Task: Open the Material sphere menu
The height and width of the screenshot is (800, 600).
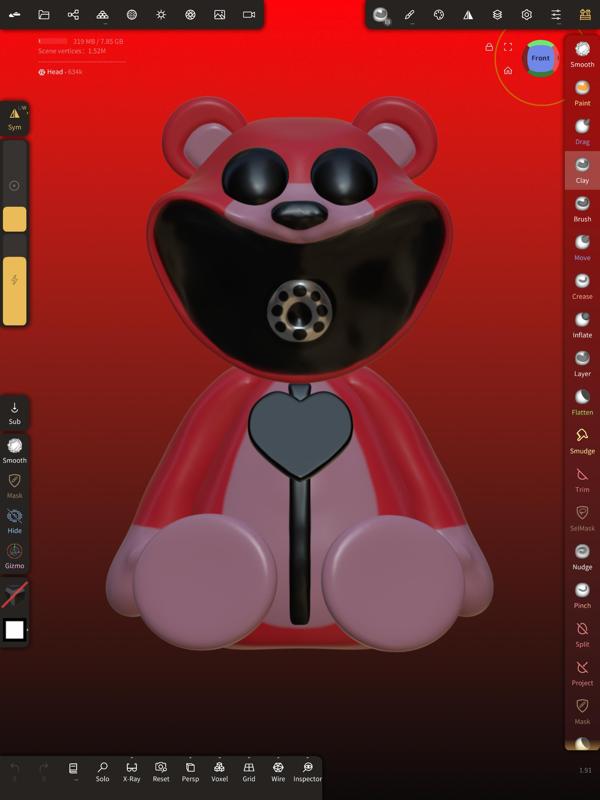Action: click(132, 14)
